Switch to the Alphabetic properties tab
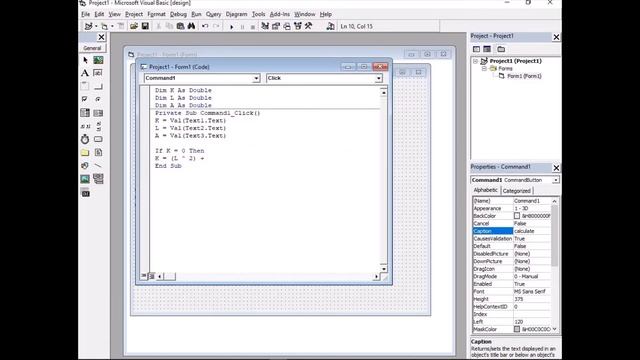Image resolution: width=640 pixels, height=360 pixels. click(x=485, y=190)
